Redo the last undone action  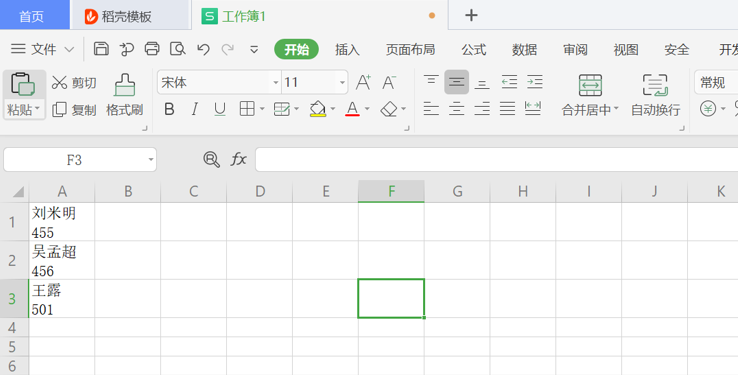point(228,49)
